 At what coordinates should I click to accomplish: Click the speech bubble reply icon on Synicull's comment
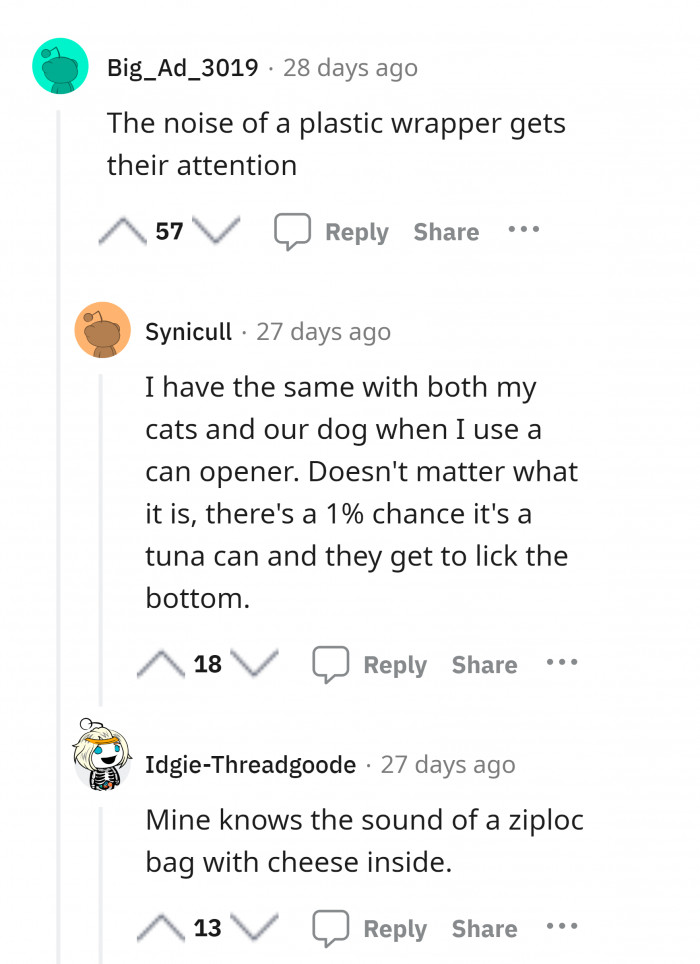pos(331,662)
